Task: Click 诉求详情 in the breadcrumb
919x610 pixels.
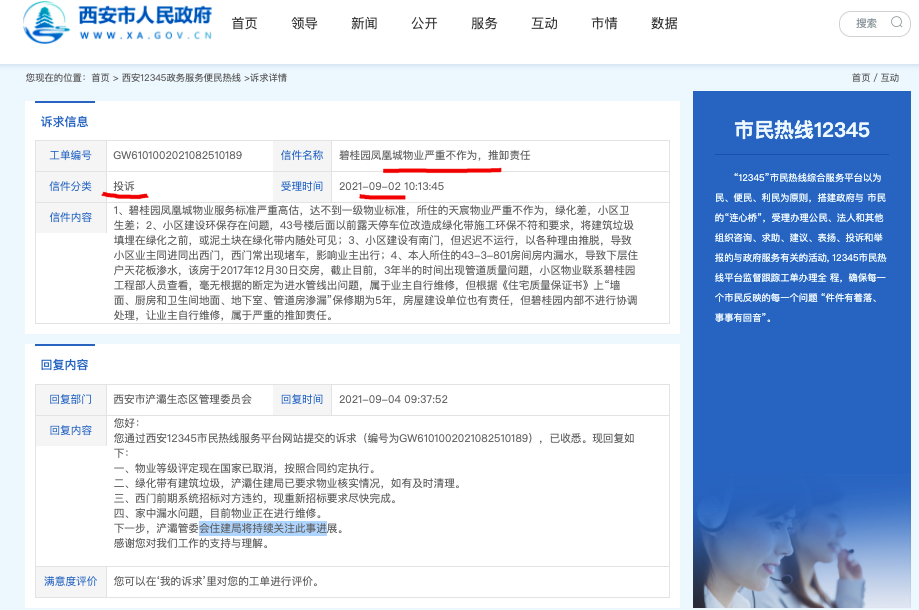Action: (268, 78)
